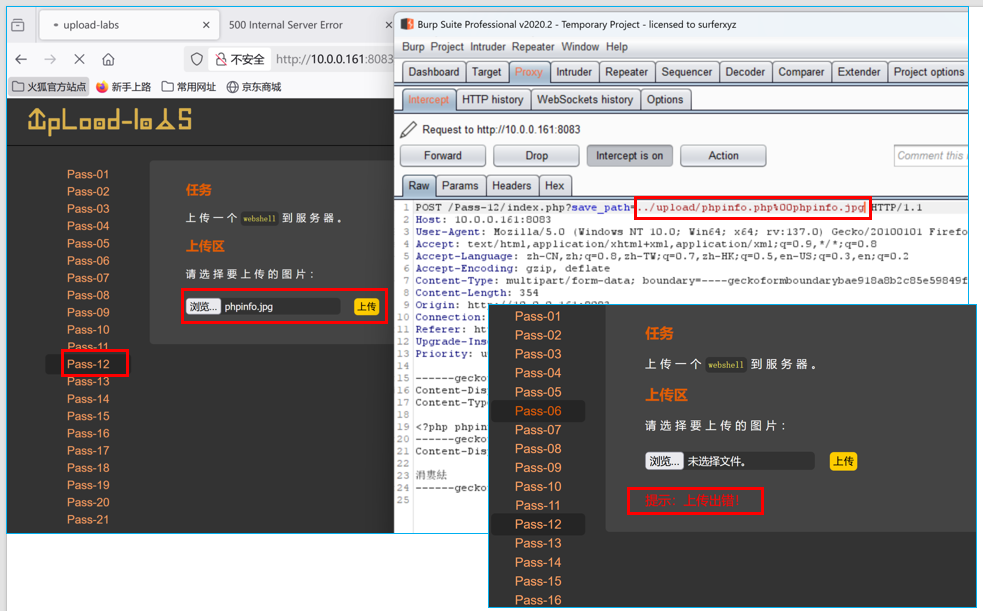Click the 浏览 button beside phpinfo.jpg

click(203, 306)
